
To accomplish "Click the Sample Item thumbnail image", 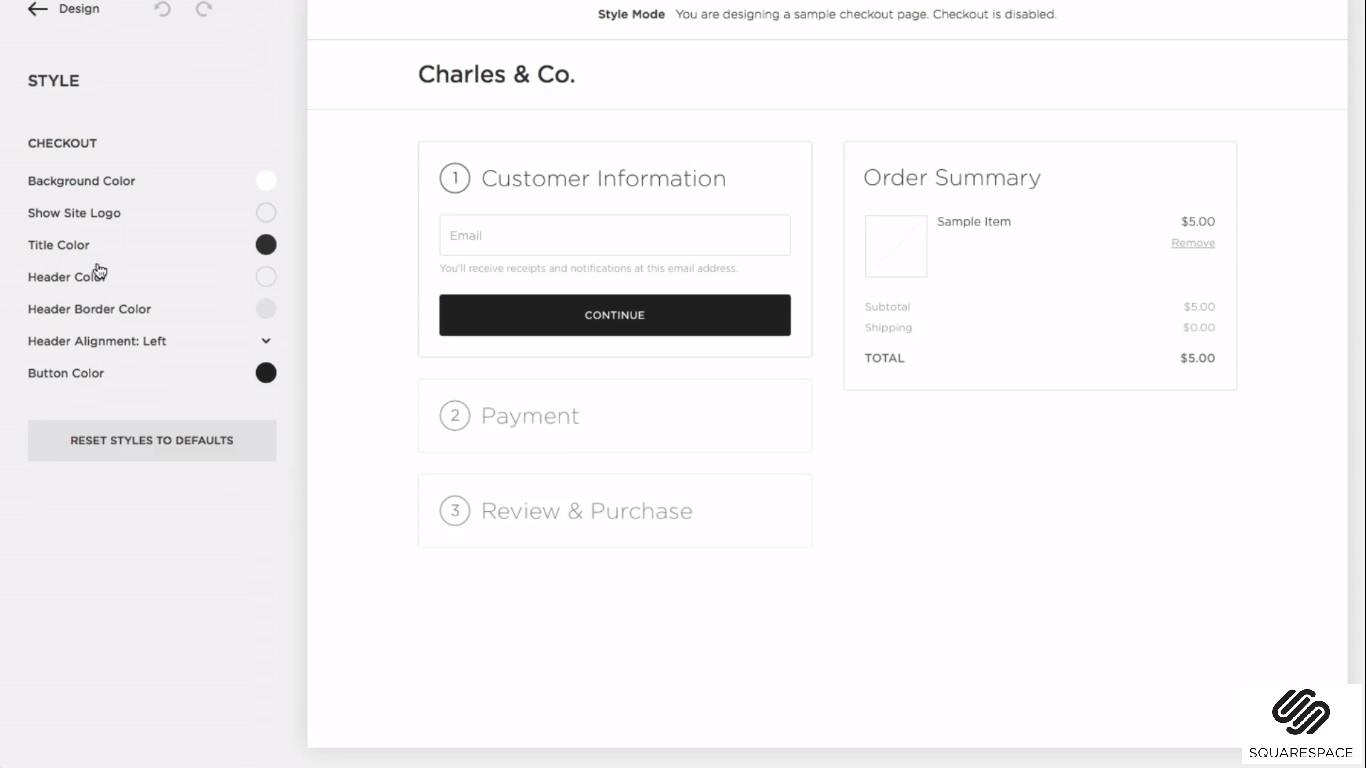I will [x=896, y=246].
